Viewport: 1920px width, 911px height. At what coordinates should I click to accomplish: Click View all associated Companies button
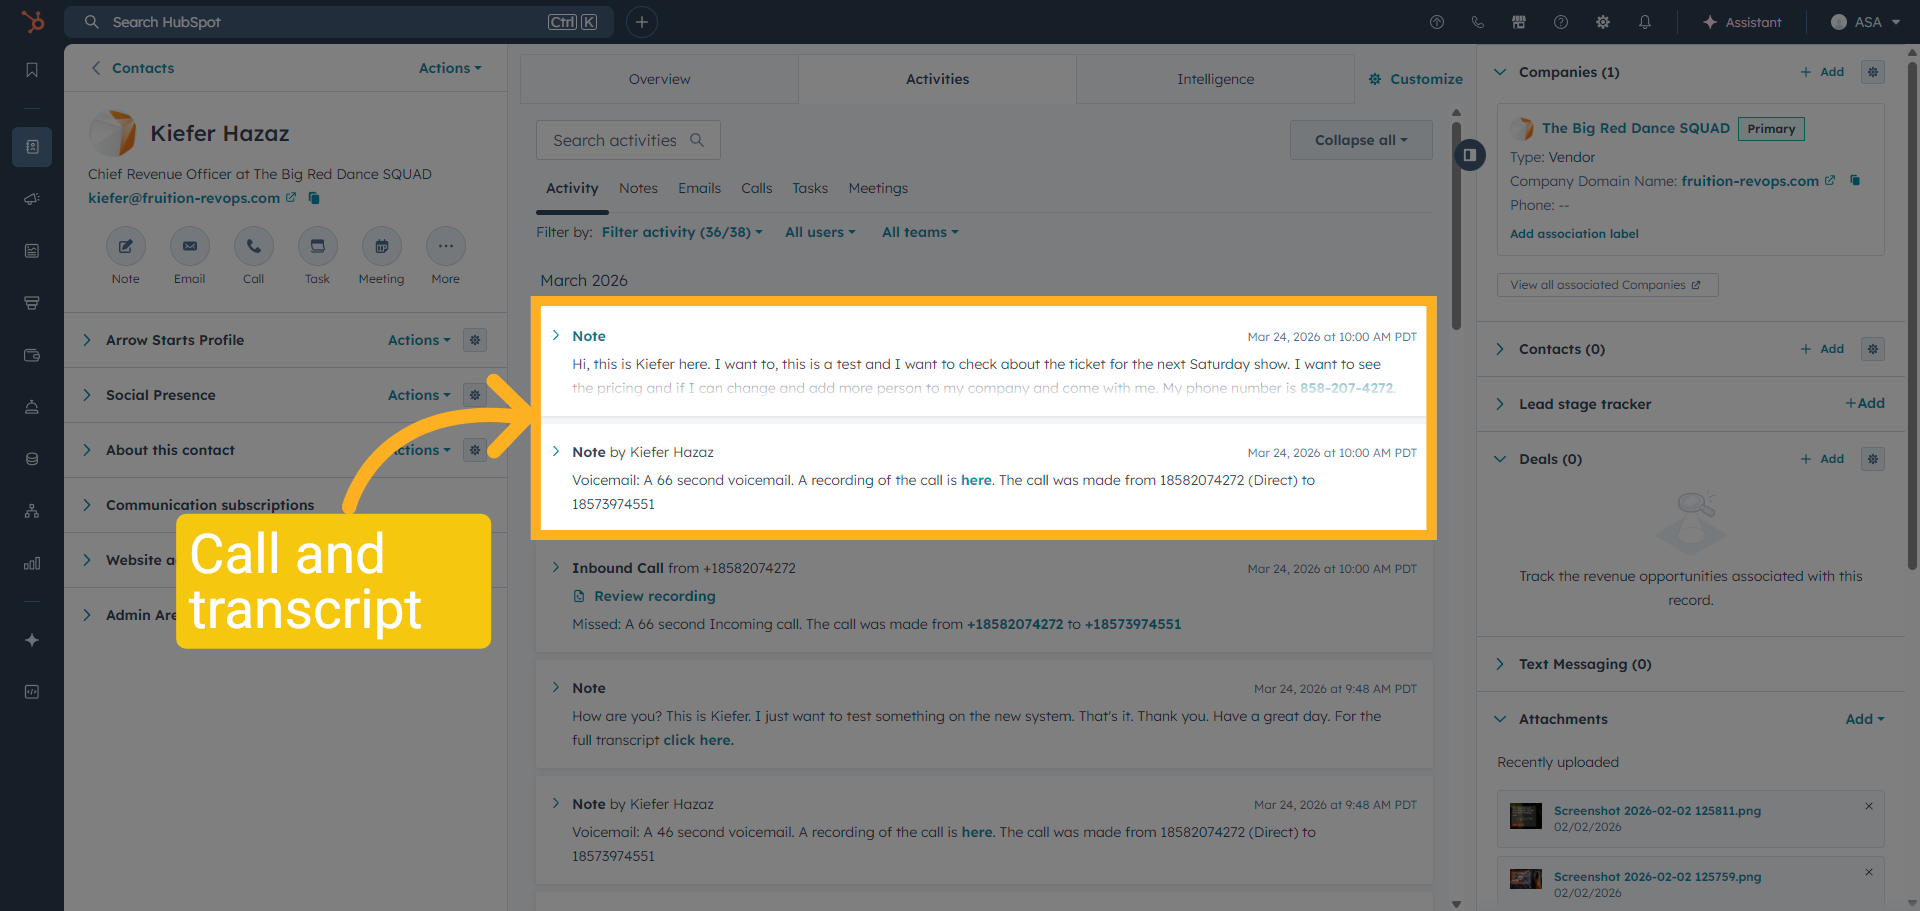pyautogui.click(x=1607, y=285)
